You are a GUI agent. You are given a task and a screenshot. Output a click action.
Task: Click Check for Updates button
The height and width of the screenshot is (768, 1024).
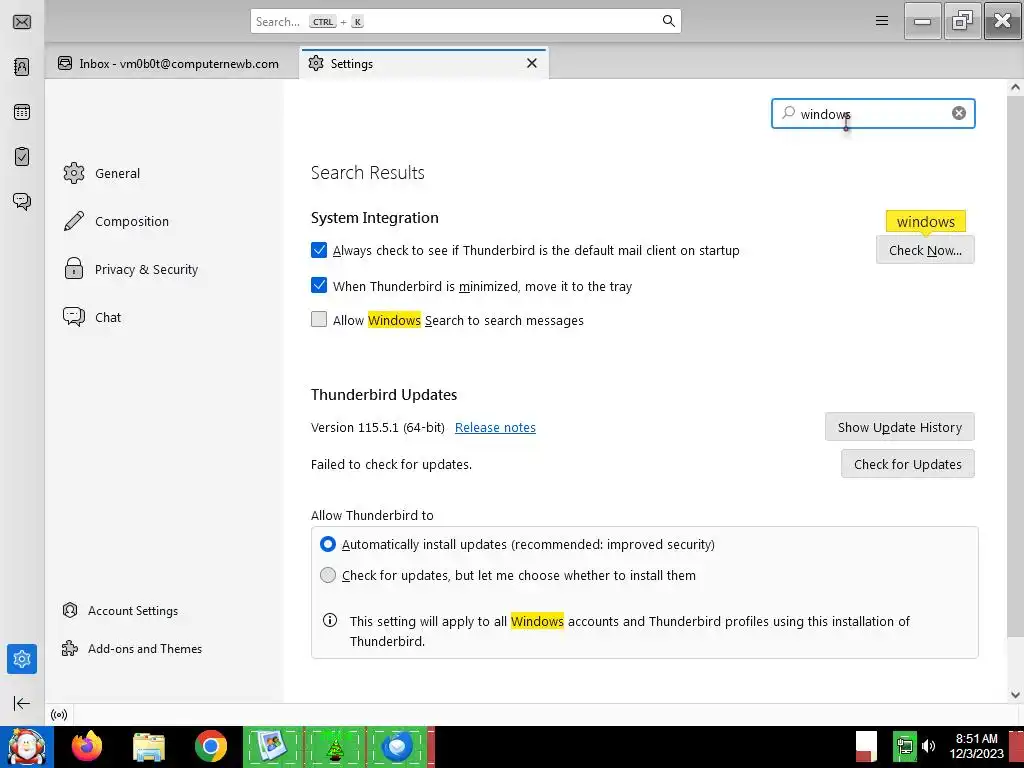click(x=907, y=464)
